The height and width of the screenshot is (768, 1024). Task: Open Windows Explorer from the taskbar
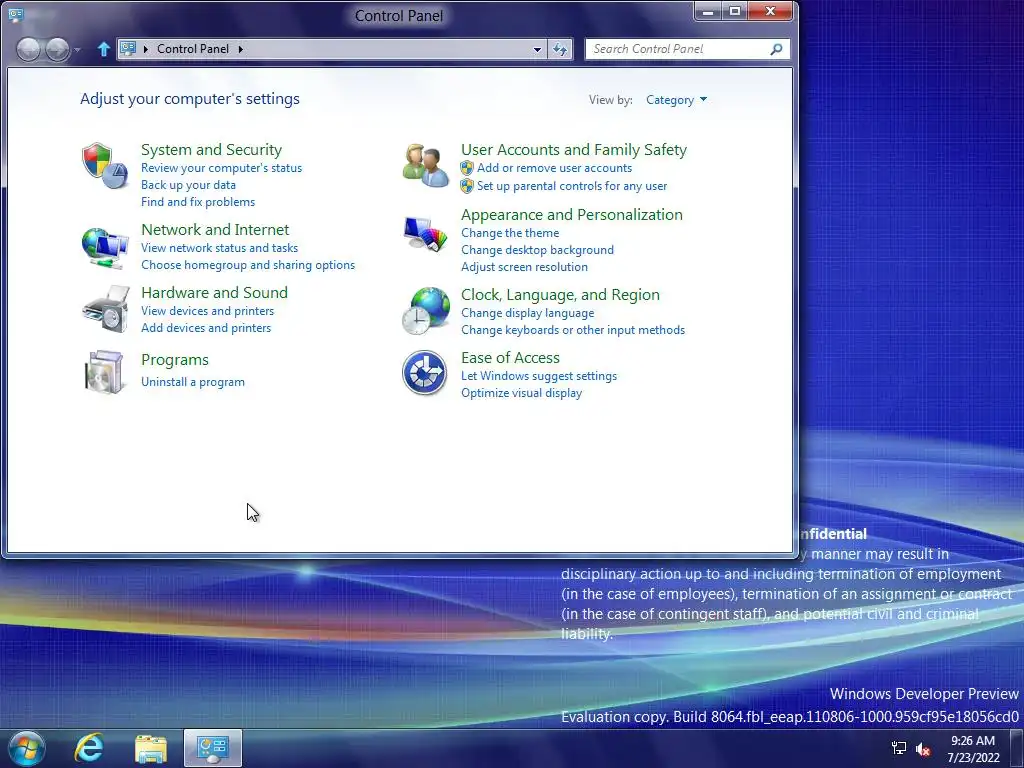pos(151,748)
